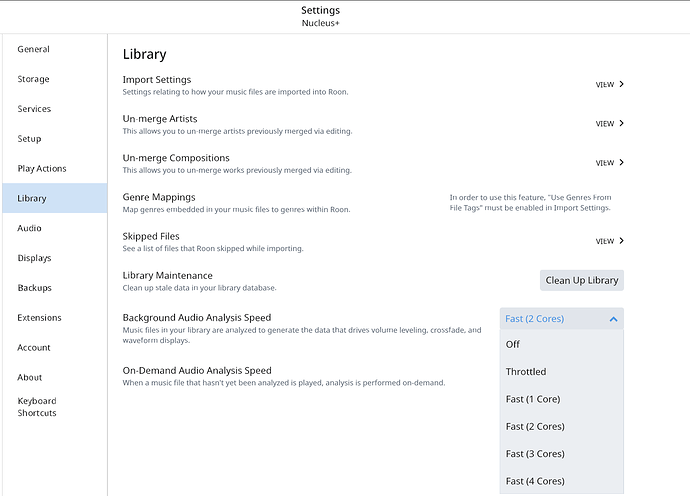
Task: Click the Nucleus+ subtitle under Settings
Action: (x=320, y=23)
